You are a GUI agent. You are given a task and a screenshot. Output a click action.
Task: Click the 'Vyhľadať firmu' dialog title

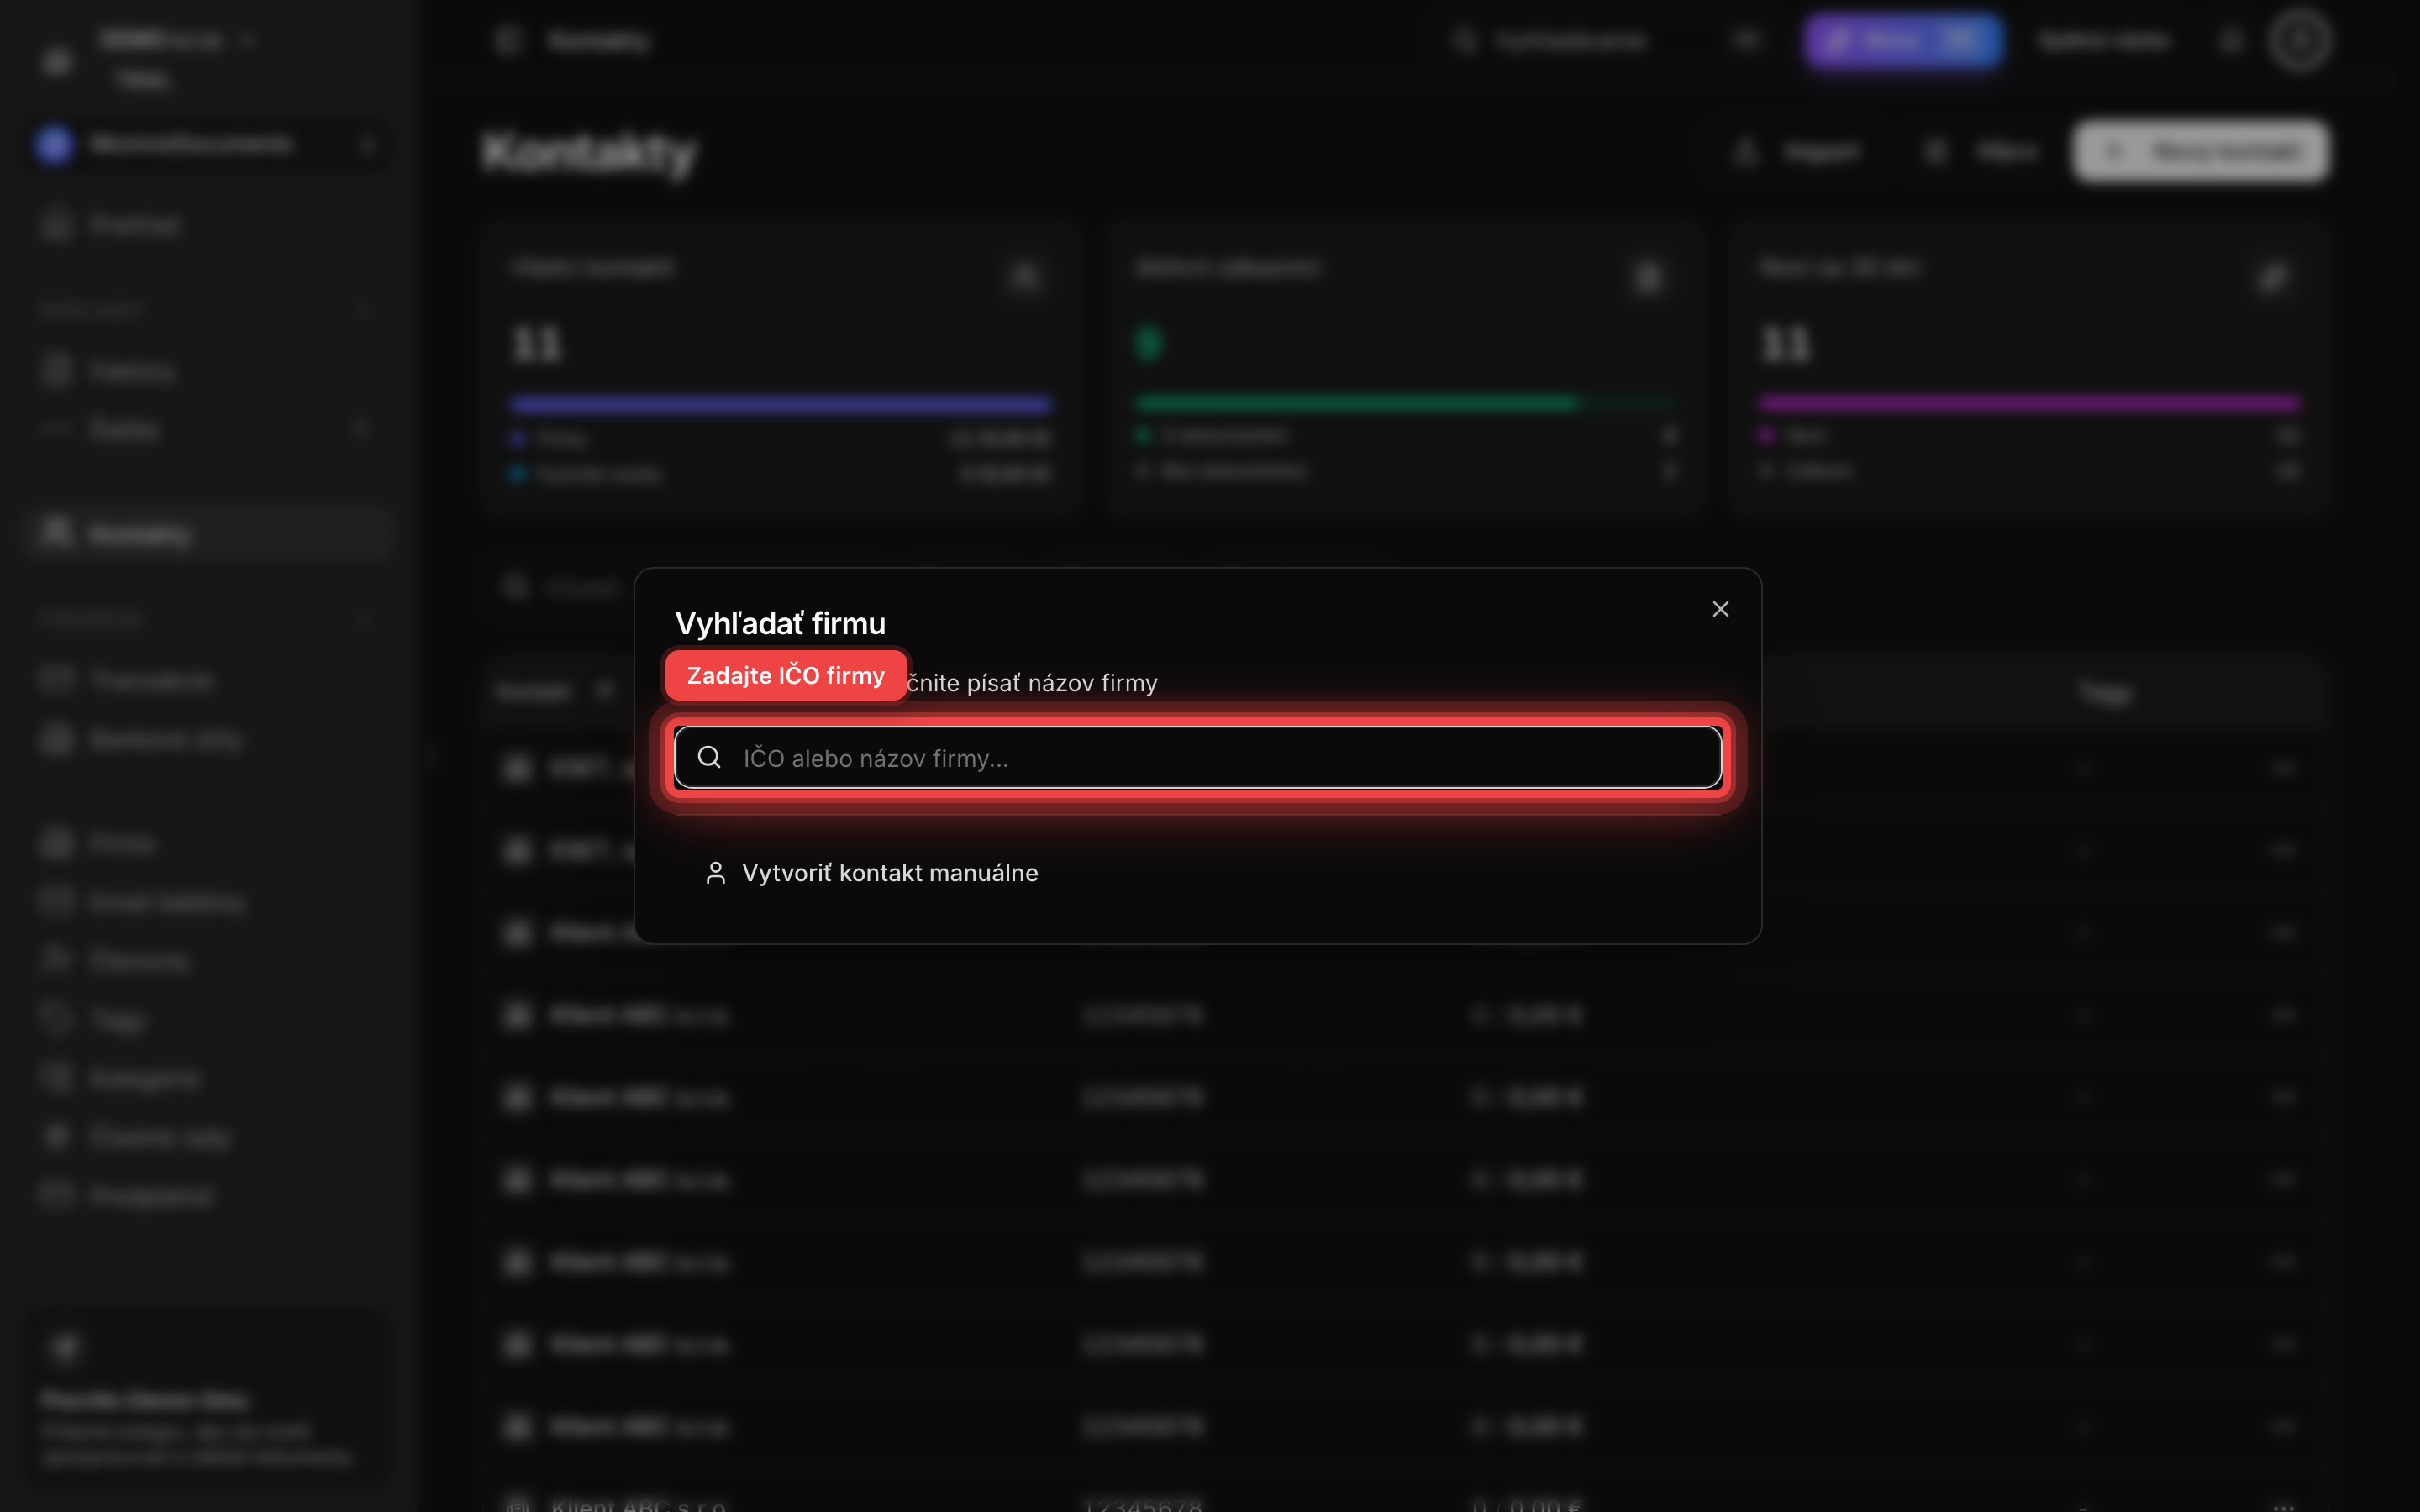point(780,623)
